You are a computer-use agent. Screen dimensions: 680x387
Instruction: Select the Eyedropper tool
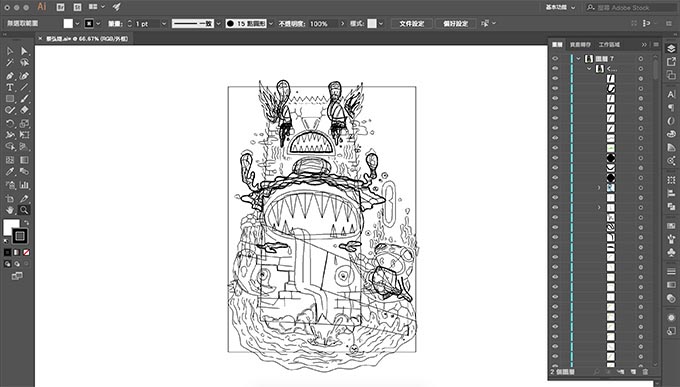10,172
